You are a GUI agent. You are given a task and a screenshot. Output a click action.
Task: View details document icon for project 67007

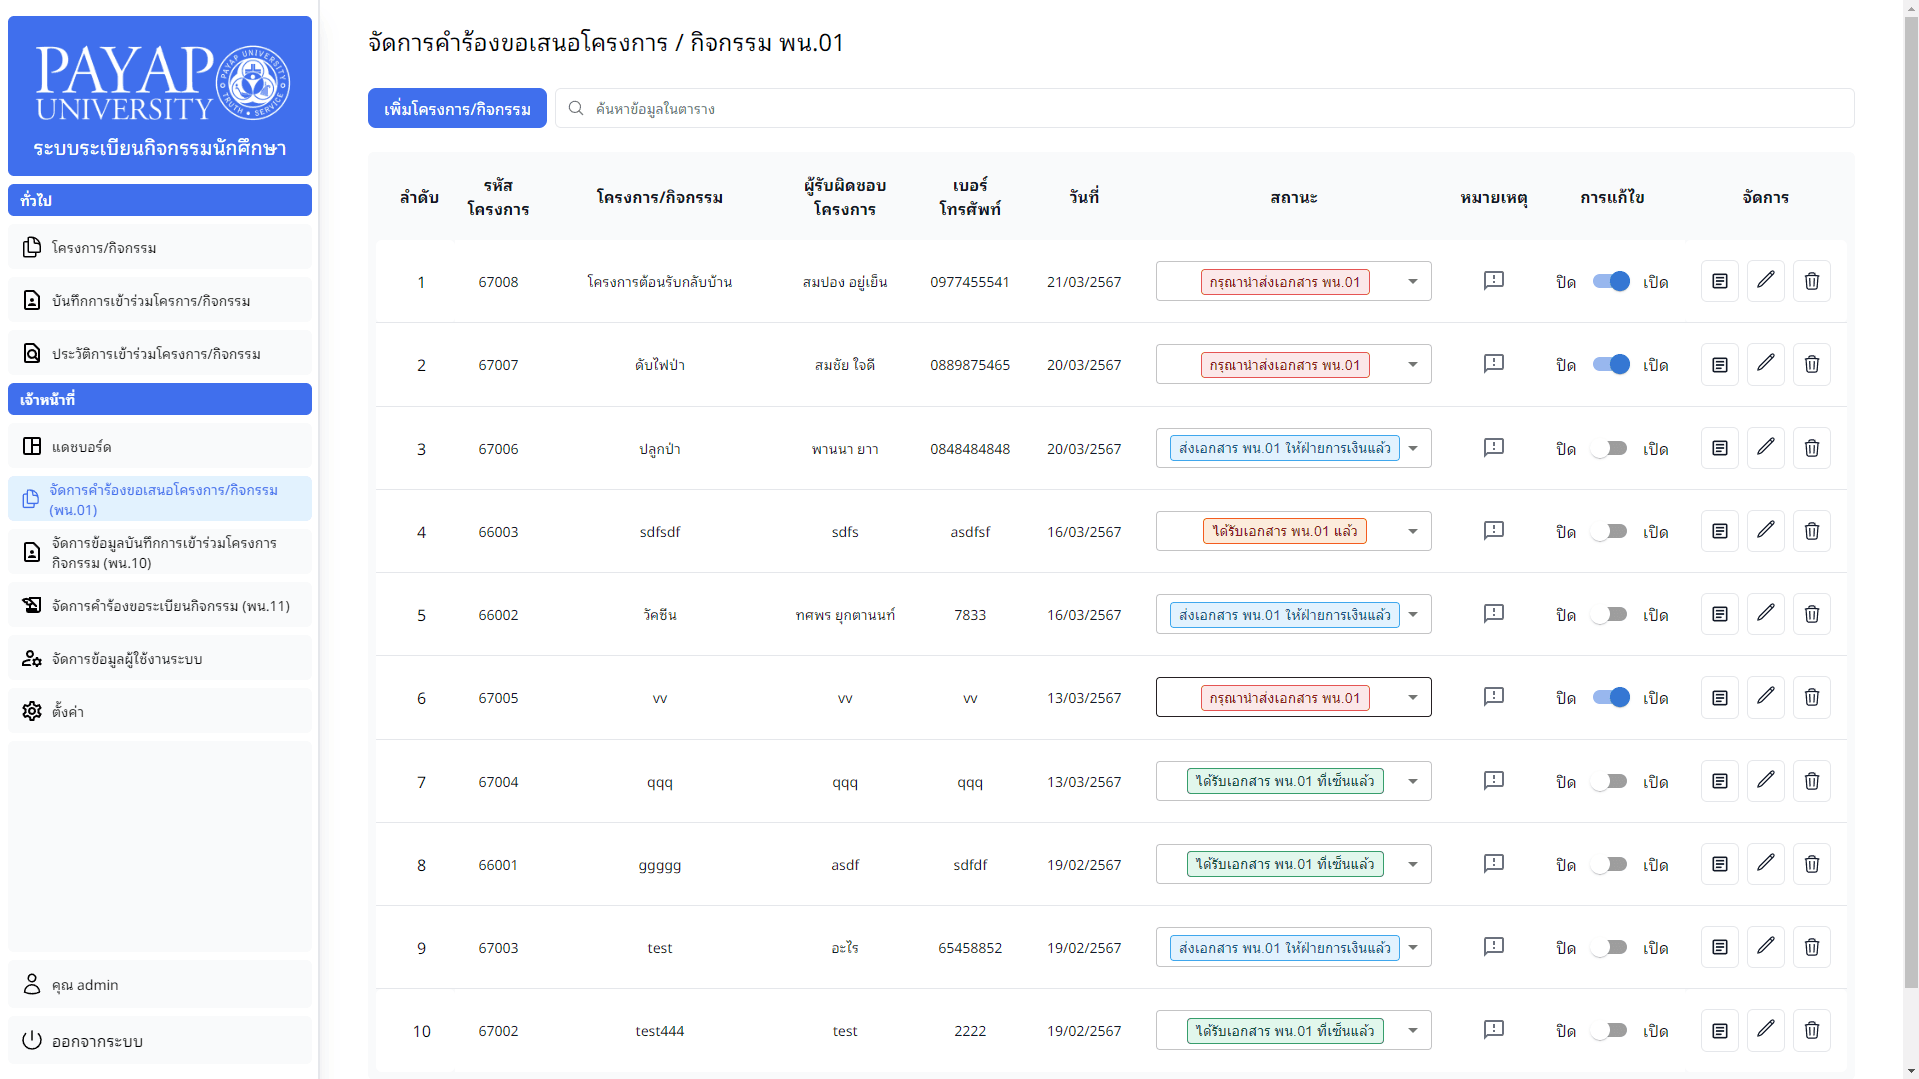tap(1720, 364)
